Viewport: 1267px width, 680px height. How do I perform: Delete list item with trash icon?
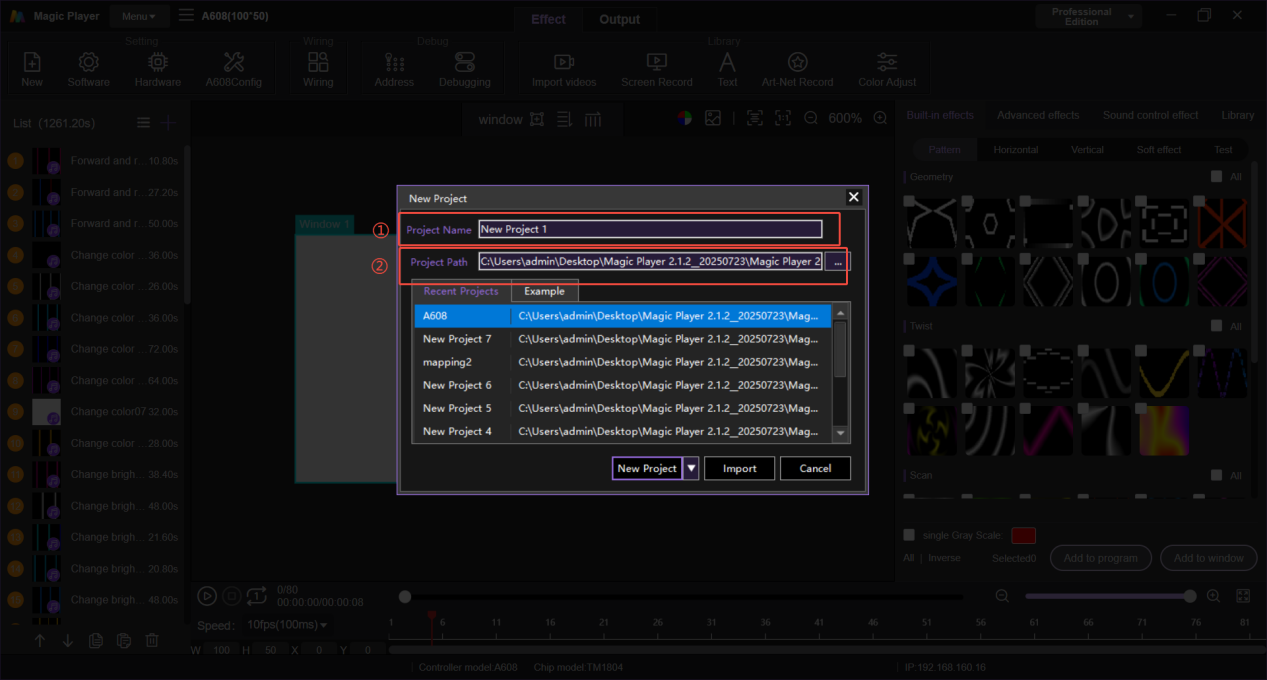point(152,641)
